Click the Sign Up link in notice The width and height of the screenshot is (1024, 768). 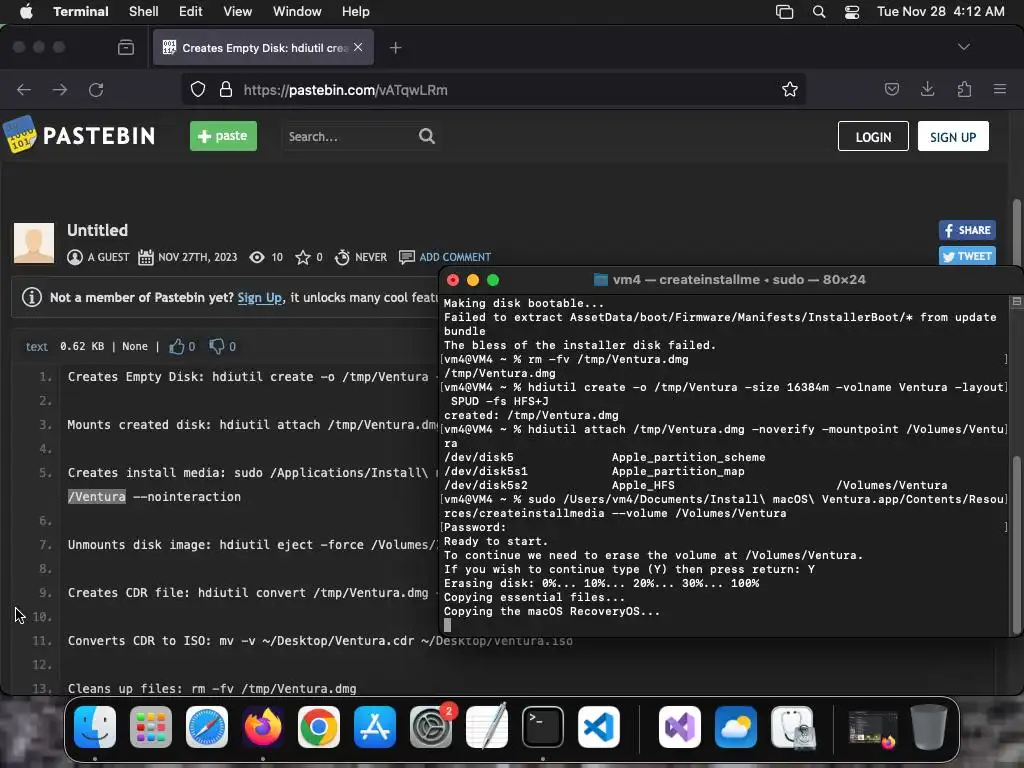click(x=259, y=298)
